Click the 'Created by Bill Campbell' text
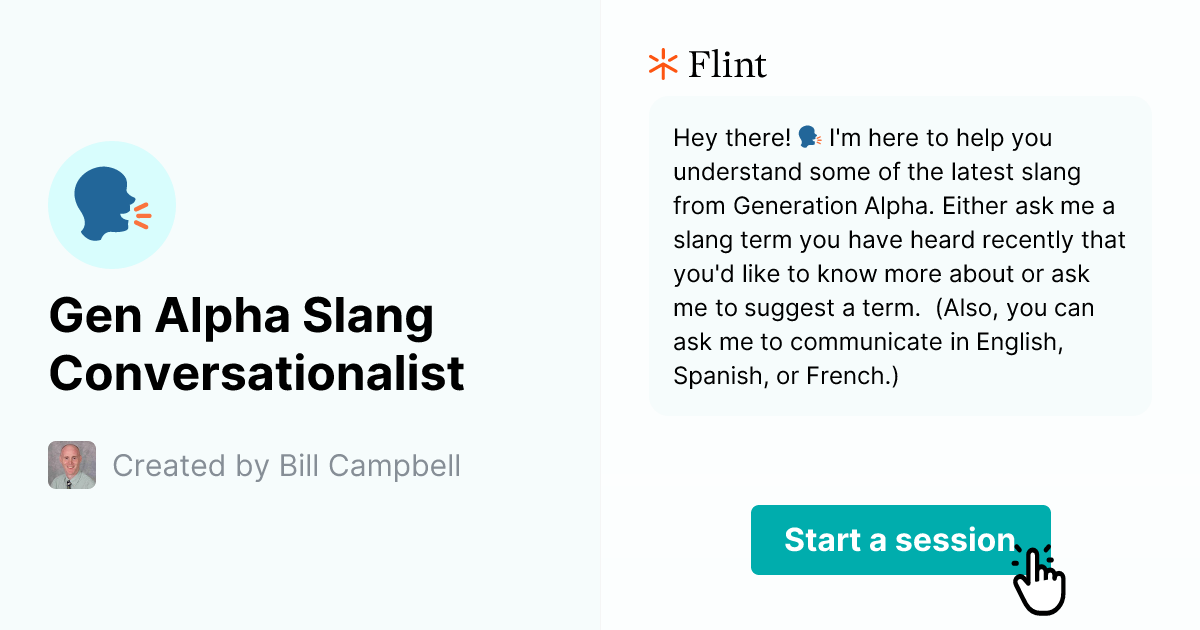The height and width of the screenshot is (630, 1200). (x=287, y=465)
